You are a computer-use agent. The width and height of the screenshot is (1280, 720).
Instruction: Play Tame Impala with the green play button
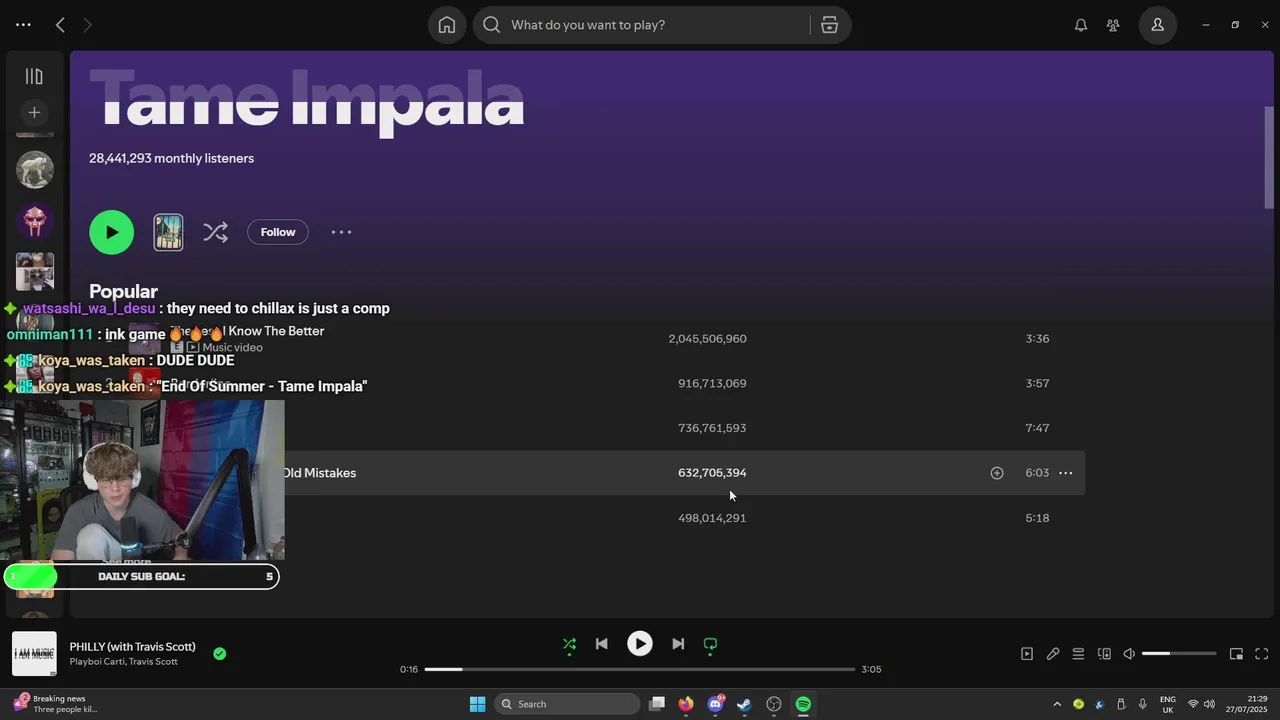(x=111, y=232)
